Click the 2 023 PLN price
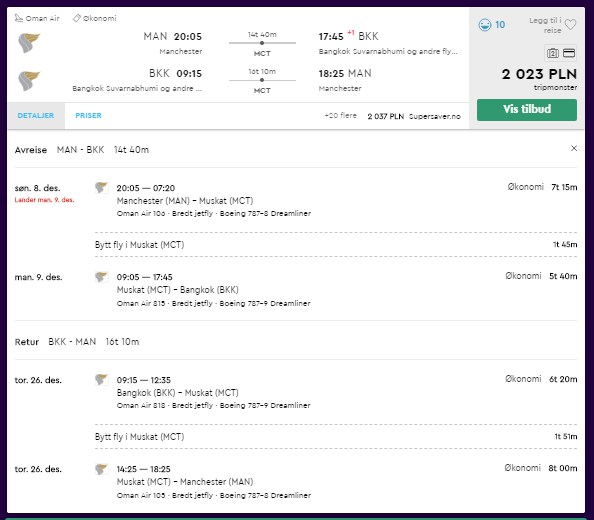Image resolution: width=594 pixels, height=520 pixels. pyautogui.click(x=539, y=74)
